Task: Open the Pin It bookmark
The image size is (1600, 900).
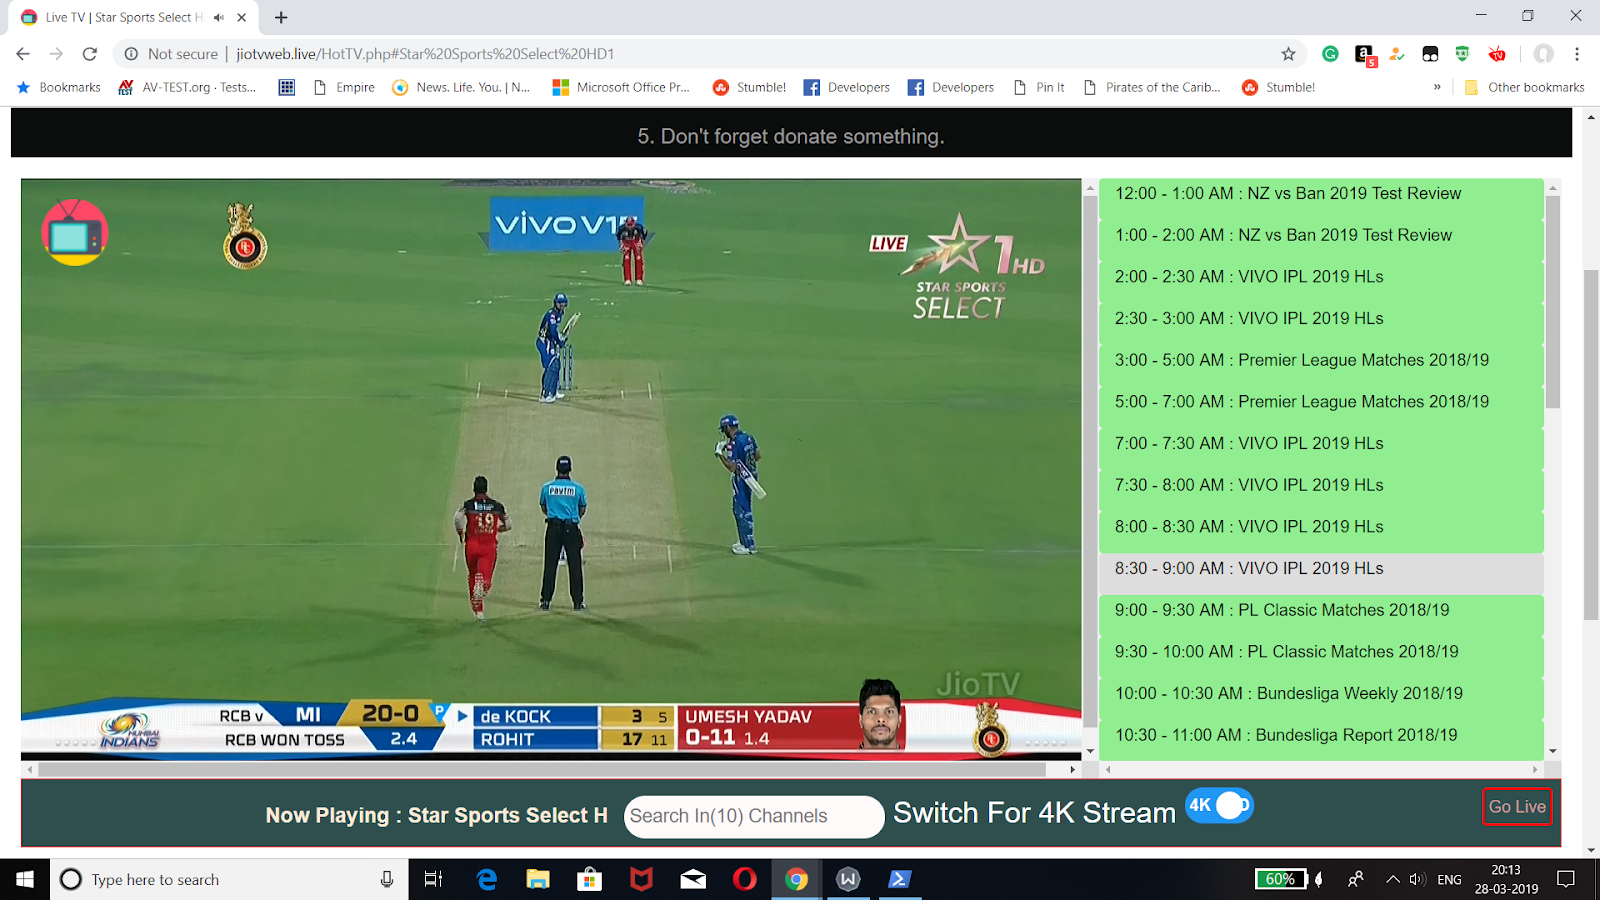Action: [1039, 87]
